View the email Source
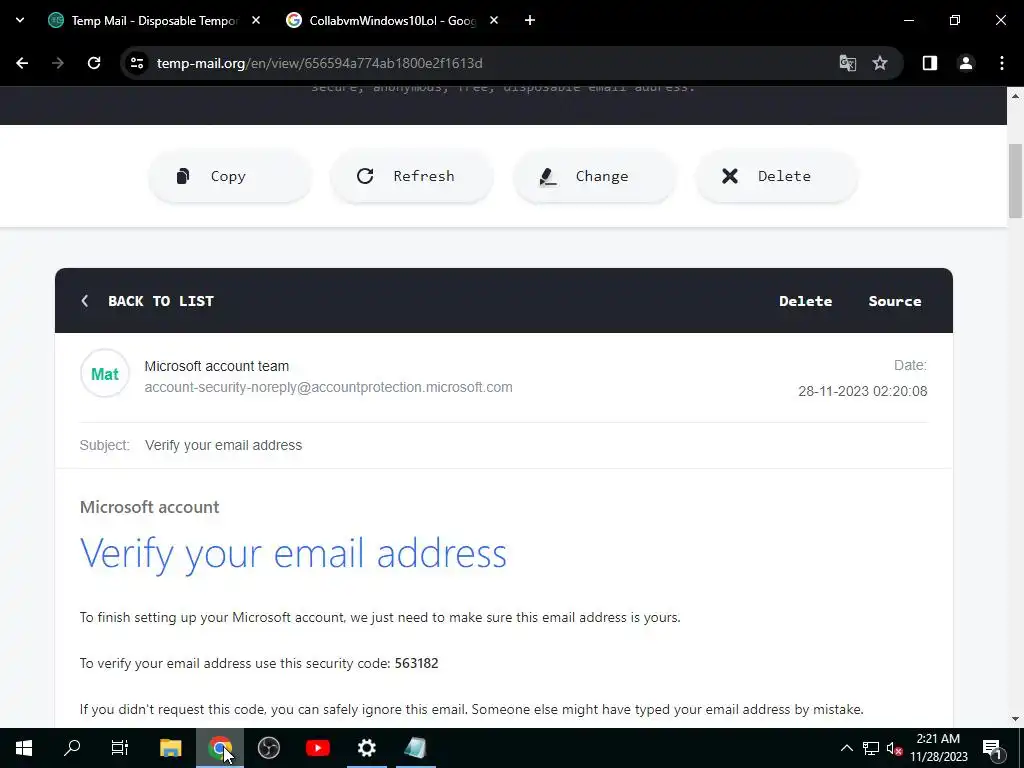Viewport: 1024px width, 768px height. coord(895,301)
